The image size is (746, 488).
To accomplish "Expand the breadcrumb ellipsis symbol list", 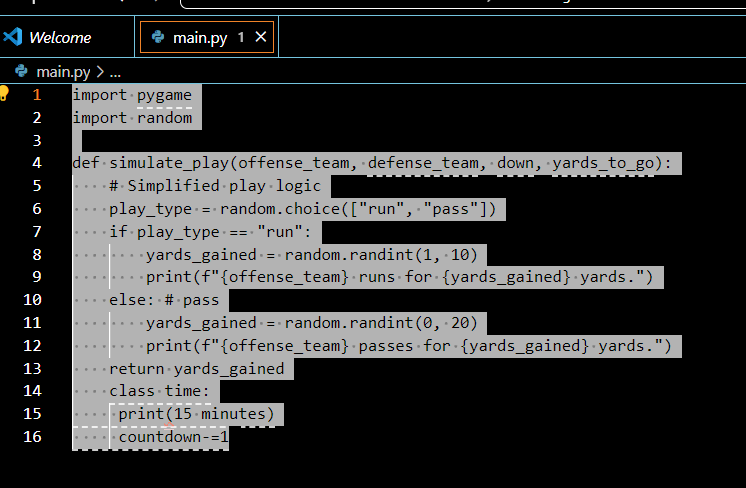I will pyautogui.click(x=114, y=71).
